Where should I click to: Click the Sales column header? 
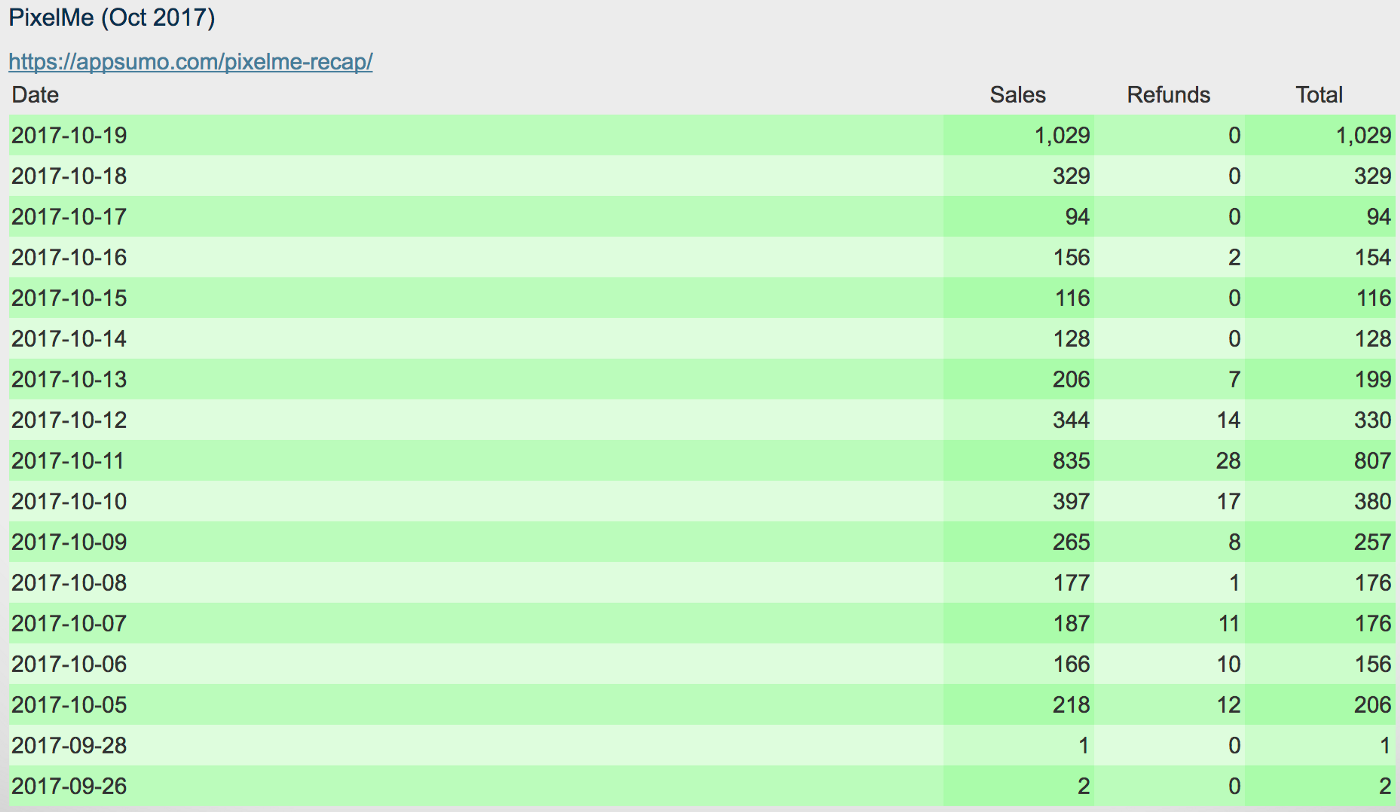pyautogui.click(x=1018, y=95)
